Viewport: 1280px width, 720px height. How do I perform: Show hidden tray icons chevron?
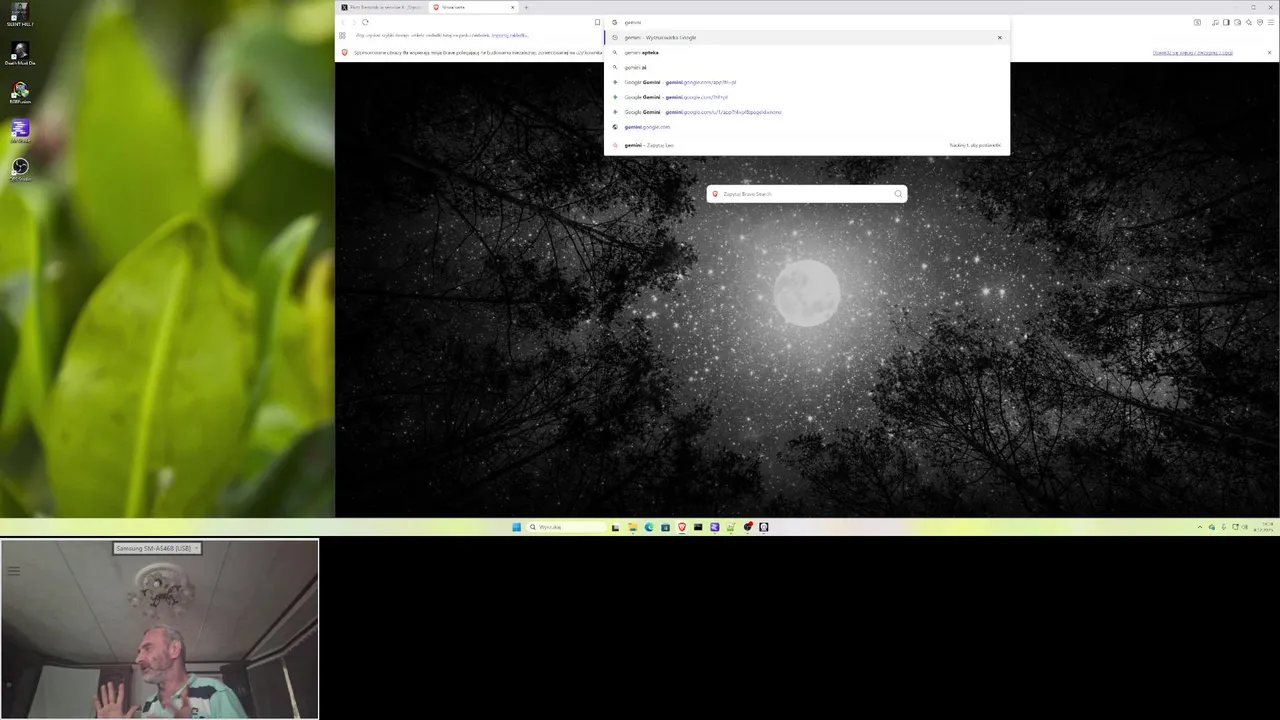coord(1200,527)
